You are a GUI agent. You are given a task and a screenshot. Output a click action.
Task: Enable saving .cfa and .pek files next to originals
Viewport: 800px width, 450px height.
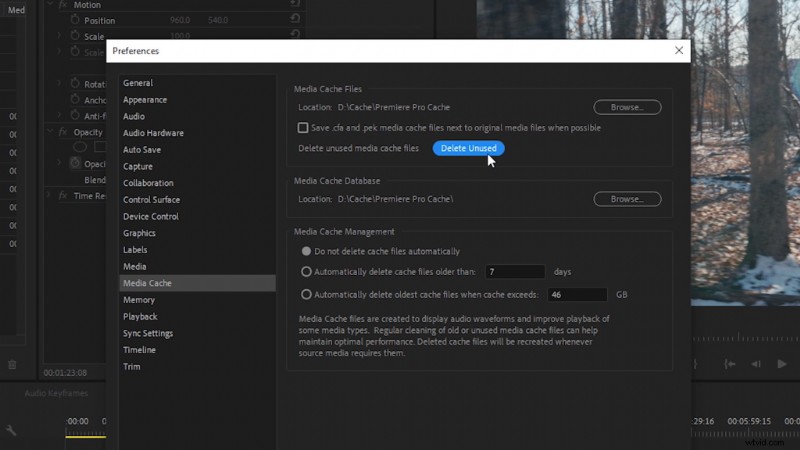tap(303, 128)
